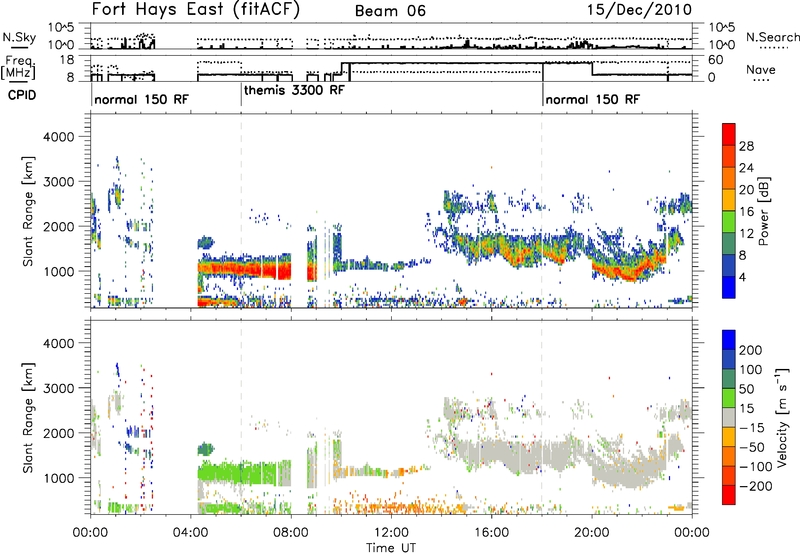Click the "16" label on the Power scale

[746, 212]
